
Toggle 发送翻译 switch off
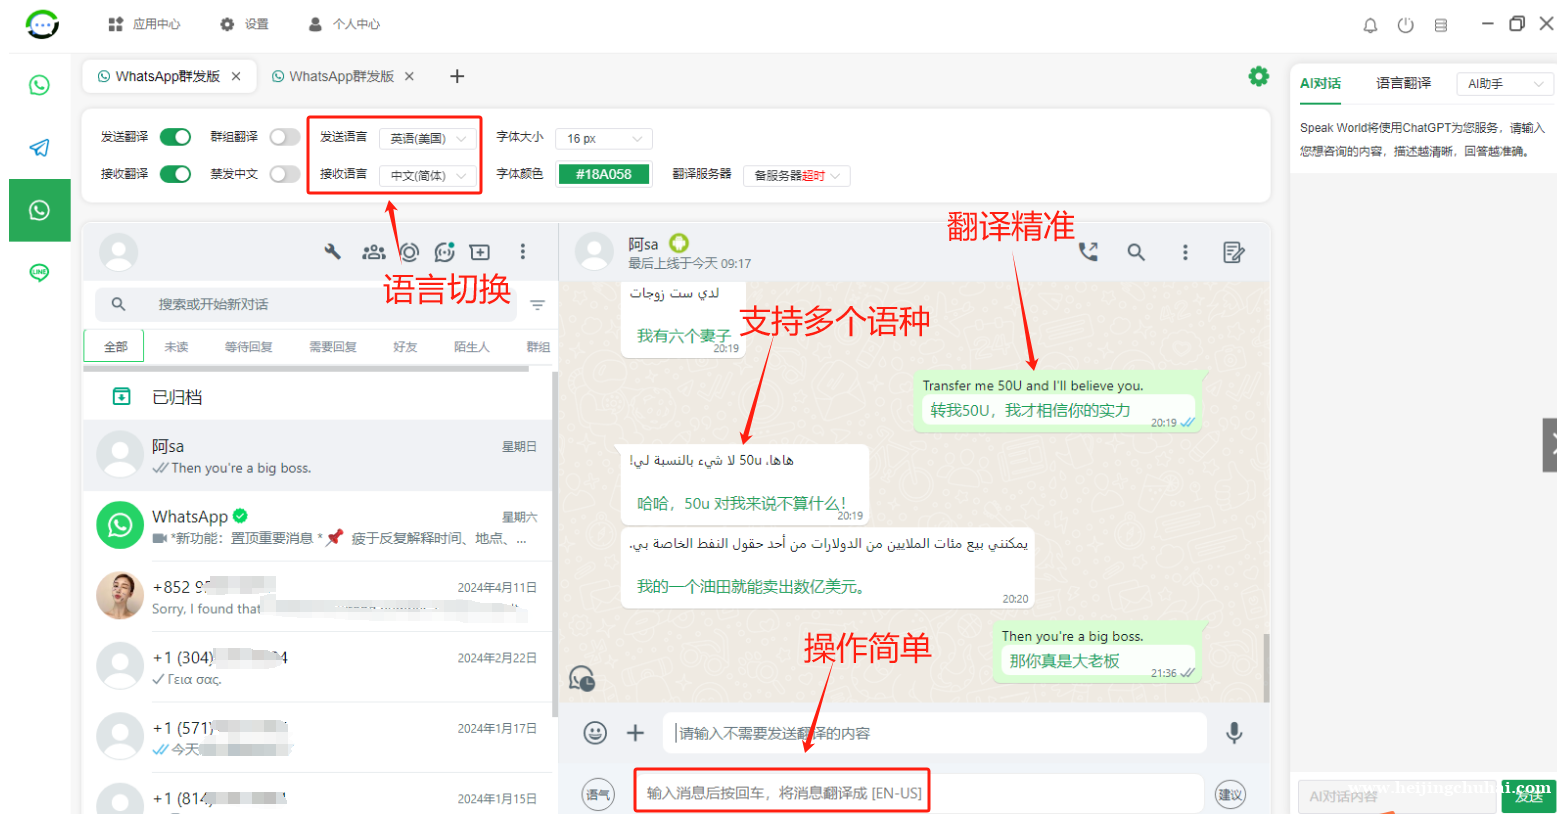(x=175, y=137)
